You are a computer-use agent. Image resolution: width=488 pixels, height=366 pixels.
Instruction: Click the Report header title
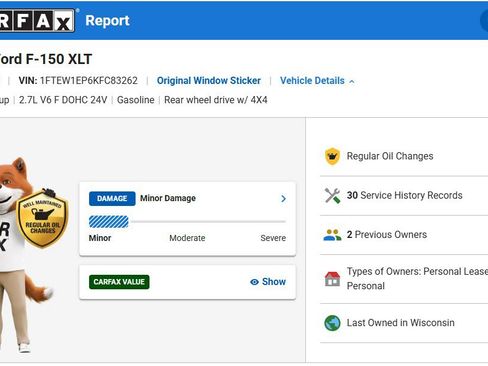107,21
